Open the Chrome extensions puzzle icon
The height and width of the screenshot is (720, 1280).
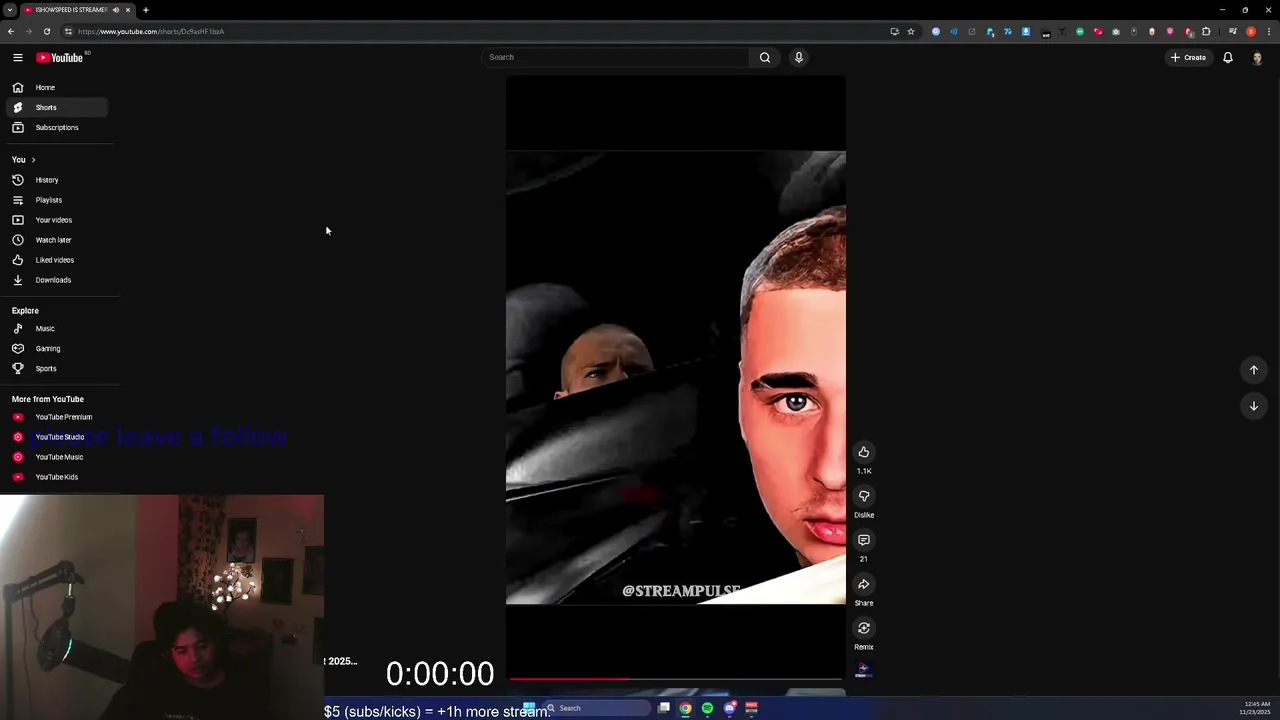coord(1206,31)
